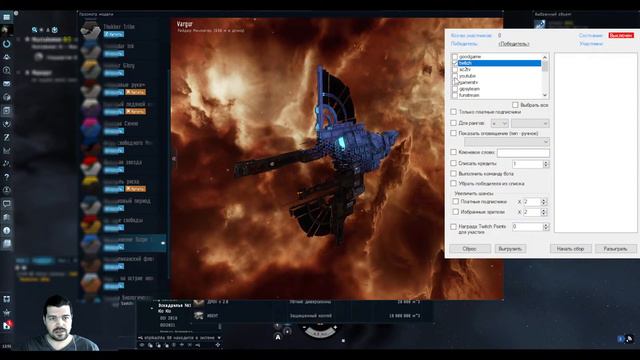Expand the chat channel dropdown at the bottom
The image size is (640, 360).
[219, 338]
